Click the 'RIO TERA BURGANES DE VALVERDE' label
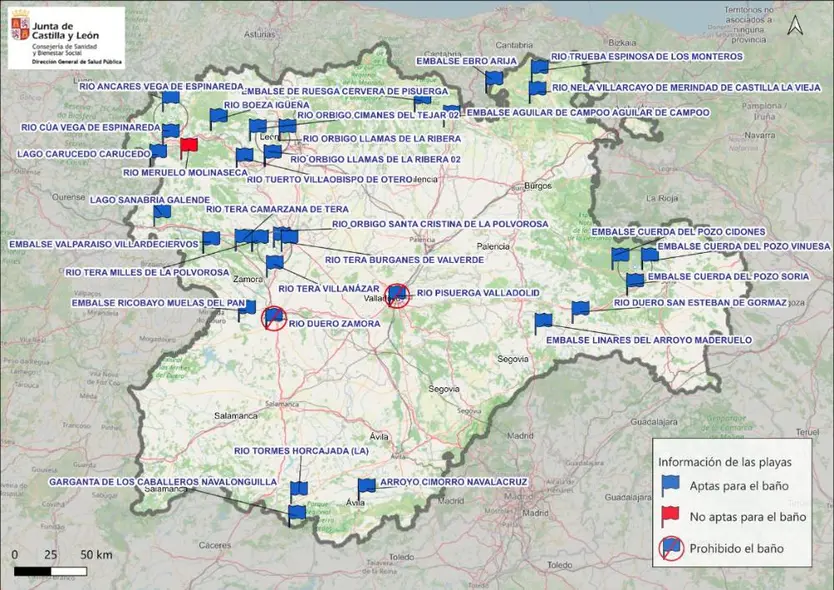Screen dimensions: 834x590 [405, 260]
